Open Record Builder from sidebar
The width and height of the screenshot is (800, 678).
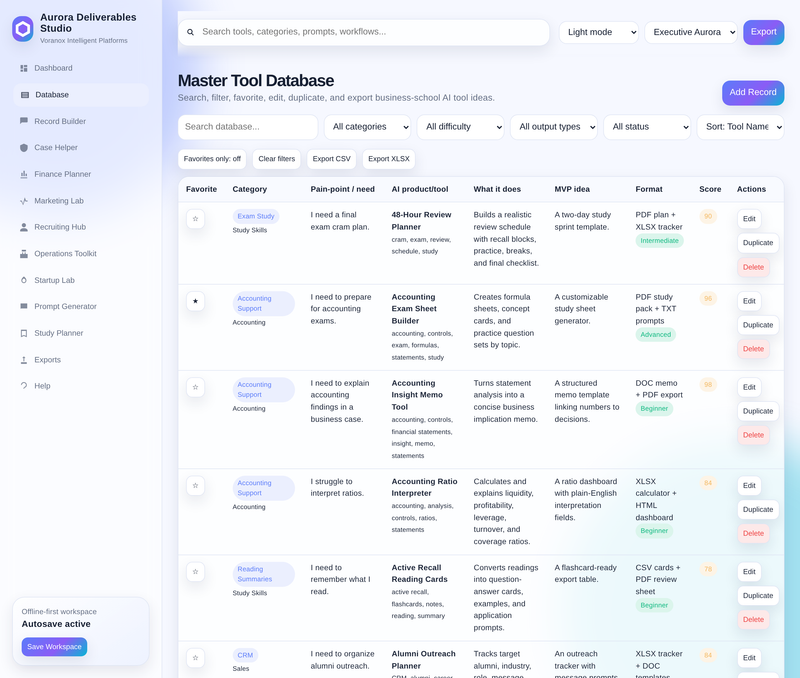pyautogui.click(x=81, y=121)
